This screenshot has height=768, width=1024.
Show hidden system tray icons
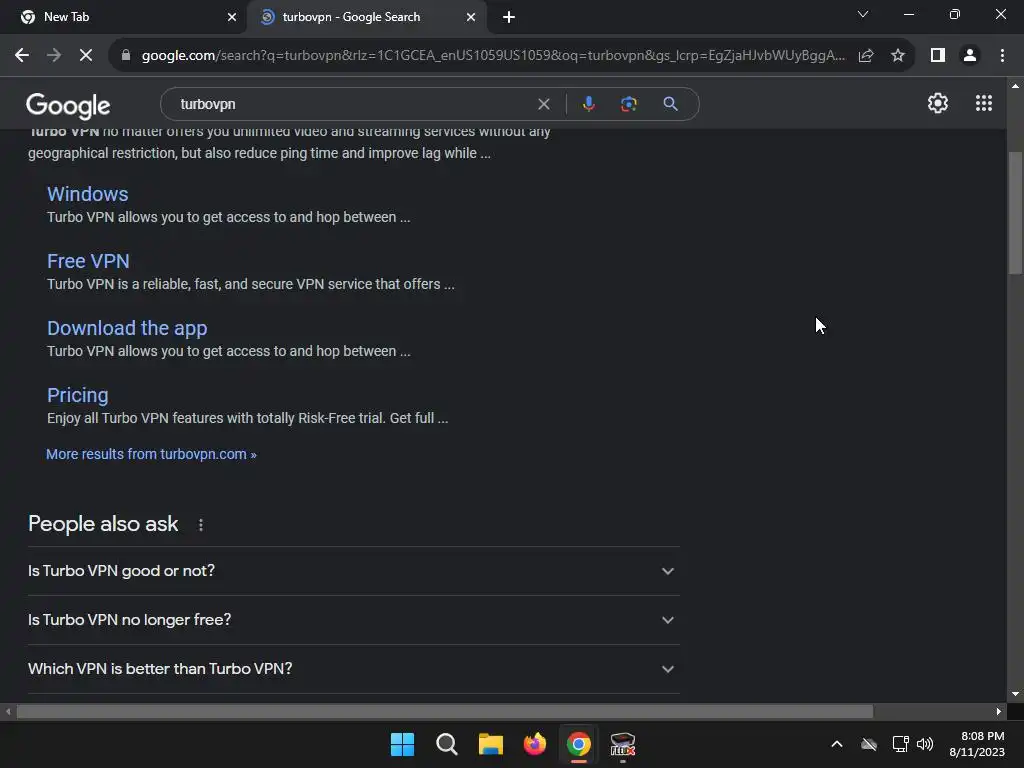[837, 744]
